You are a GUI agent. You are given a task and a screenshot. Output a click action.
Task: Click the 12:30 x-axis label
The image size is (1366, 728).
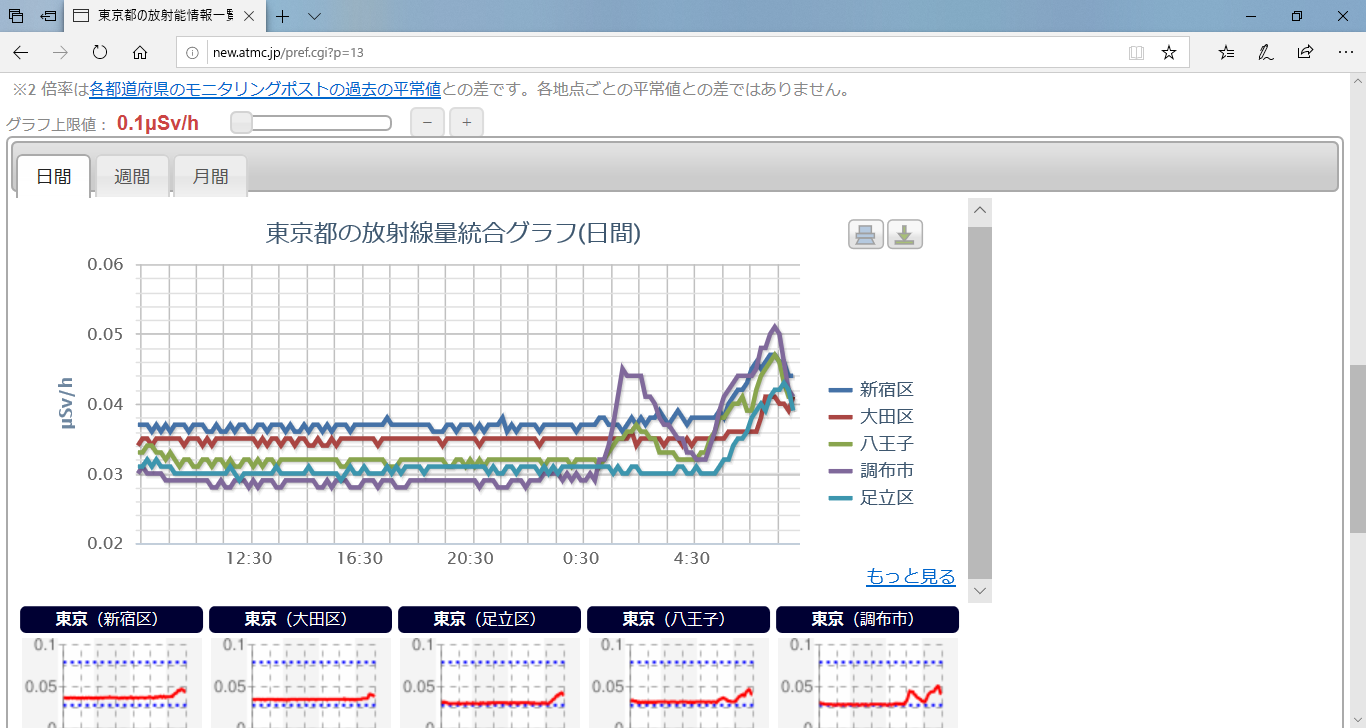[249, 558]
